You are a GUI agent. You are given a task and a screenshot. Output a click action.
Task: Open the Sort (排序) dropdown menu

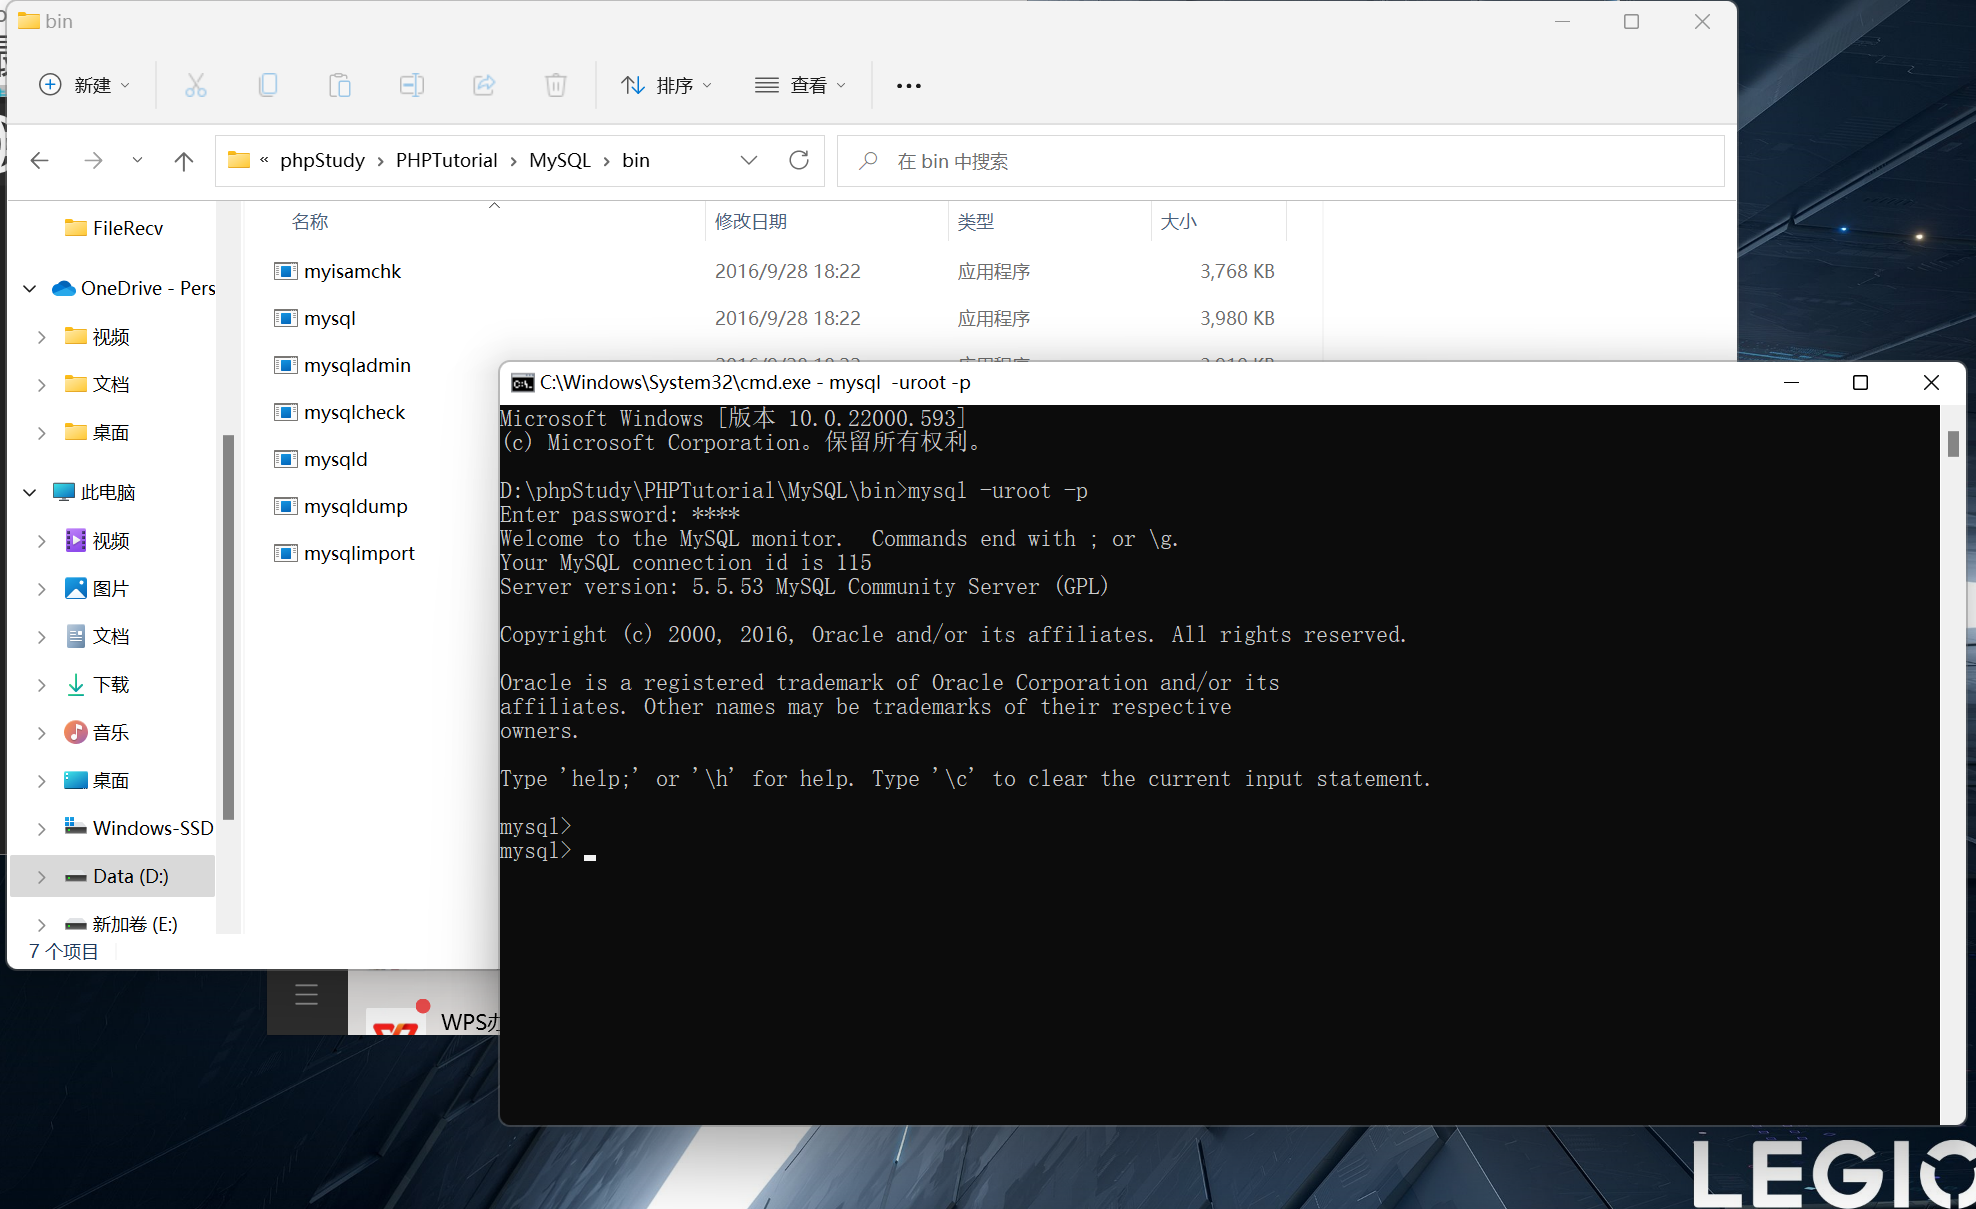coord(666,85)
